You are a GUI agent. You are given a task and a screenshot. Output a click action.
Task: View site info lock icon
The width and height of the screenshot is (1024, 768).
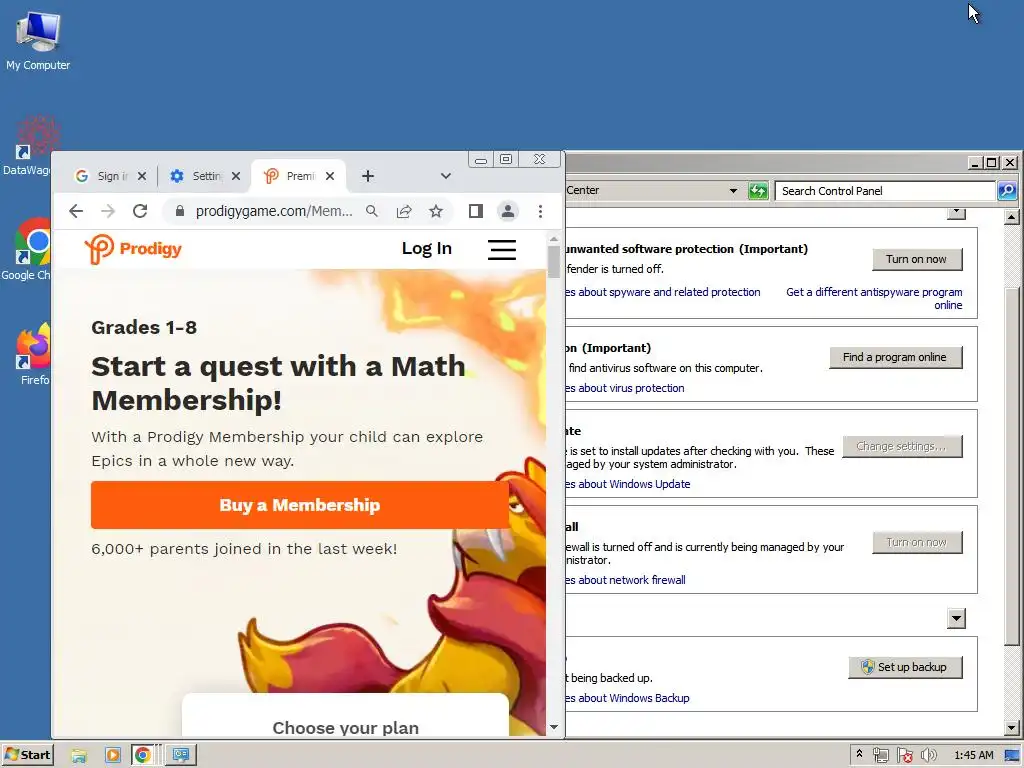pyautogui.click(x=180, y=211)
